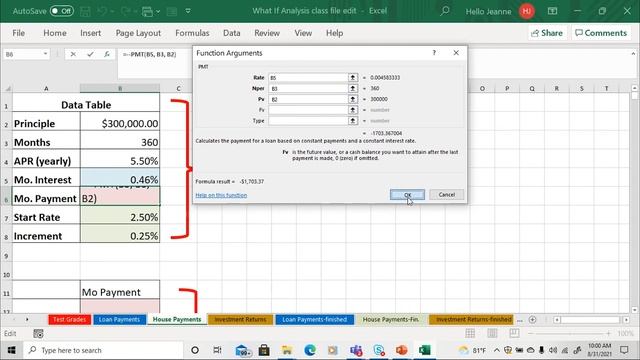This screenshot has width=640, height=360.
Task: Click the Type range selector icon
Action: tap(353, 121)
